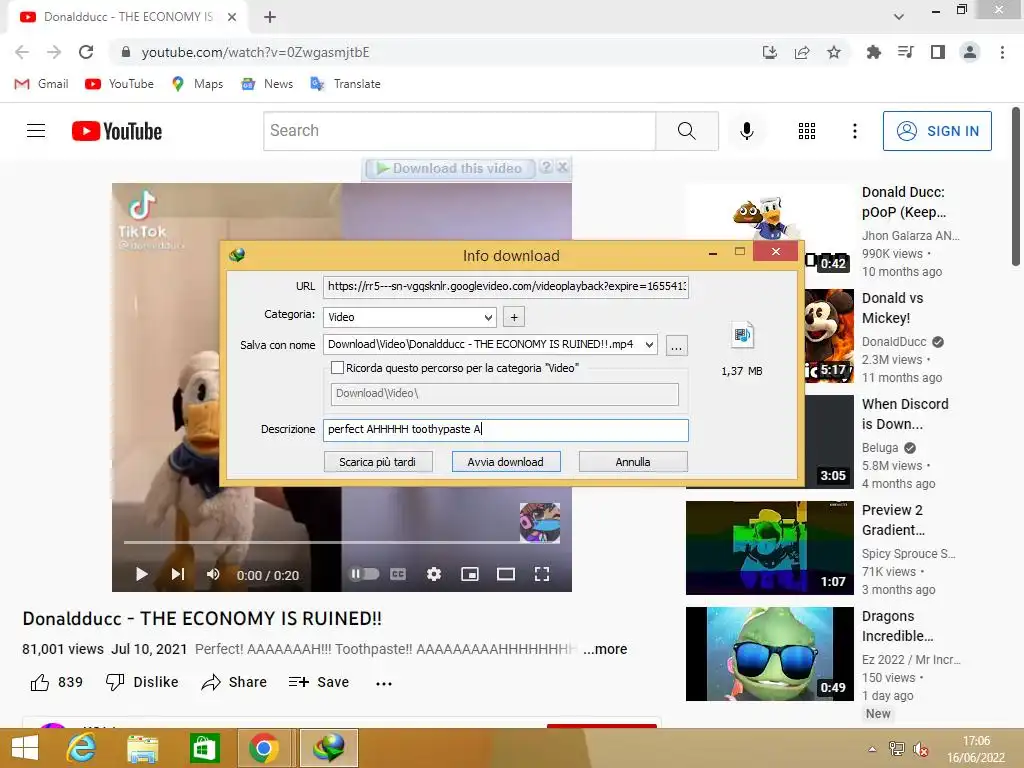Open more actions ellipsis under video
Screen dimensions: 1024x768
click(384, 683)
